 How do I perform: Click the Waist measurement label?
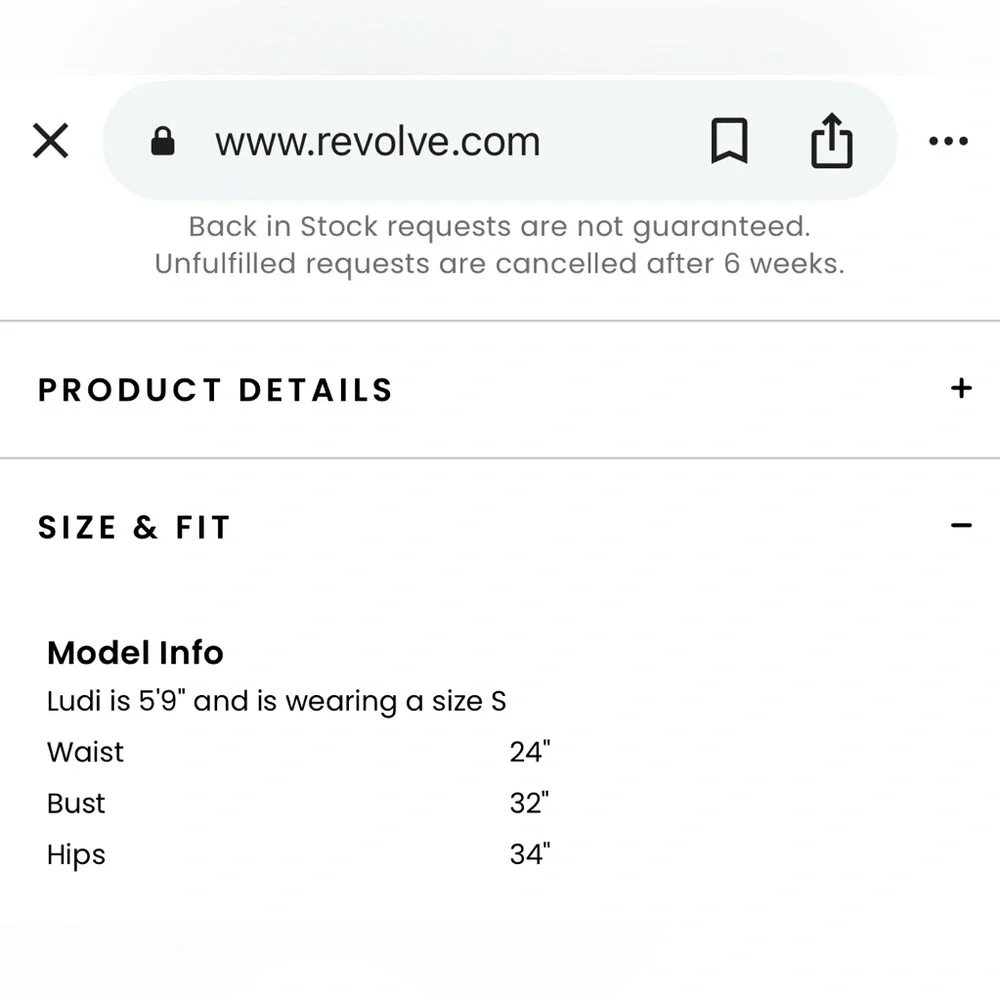86,752
